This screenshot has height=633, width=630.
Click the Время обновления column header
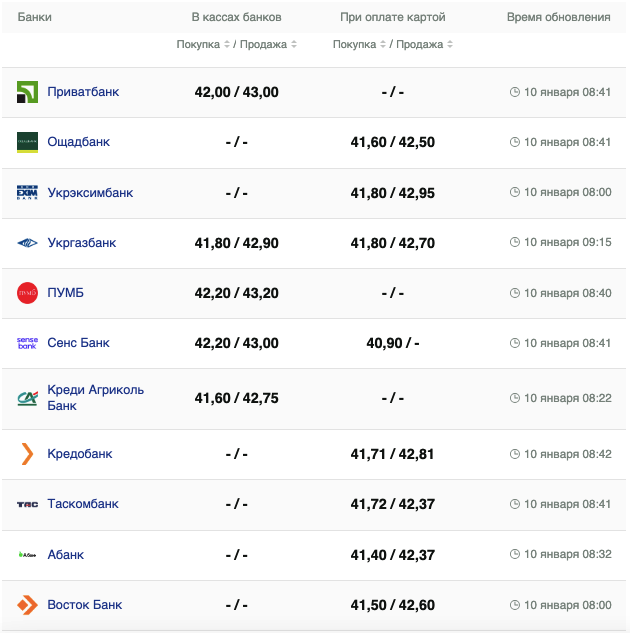[558, 18]
